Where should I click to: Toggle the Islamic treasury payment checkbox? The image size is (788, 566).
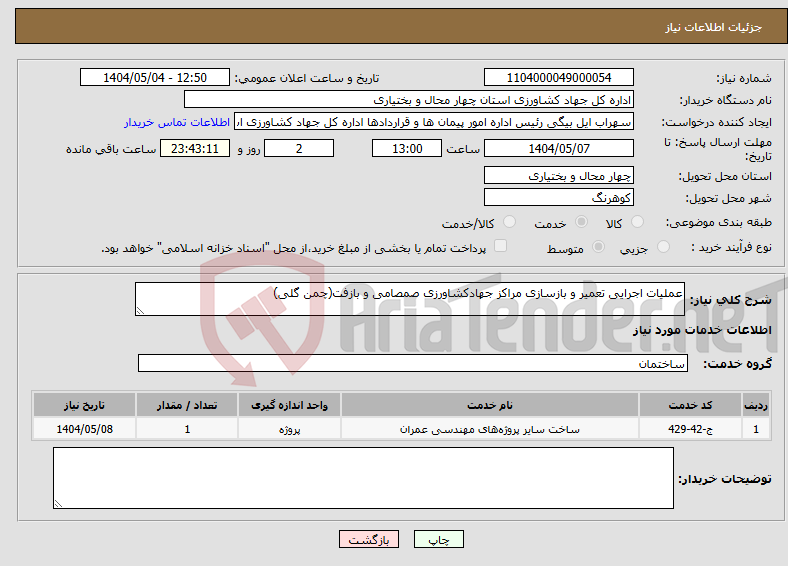501,246
